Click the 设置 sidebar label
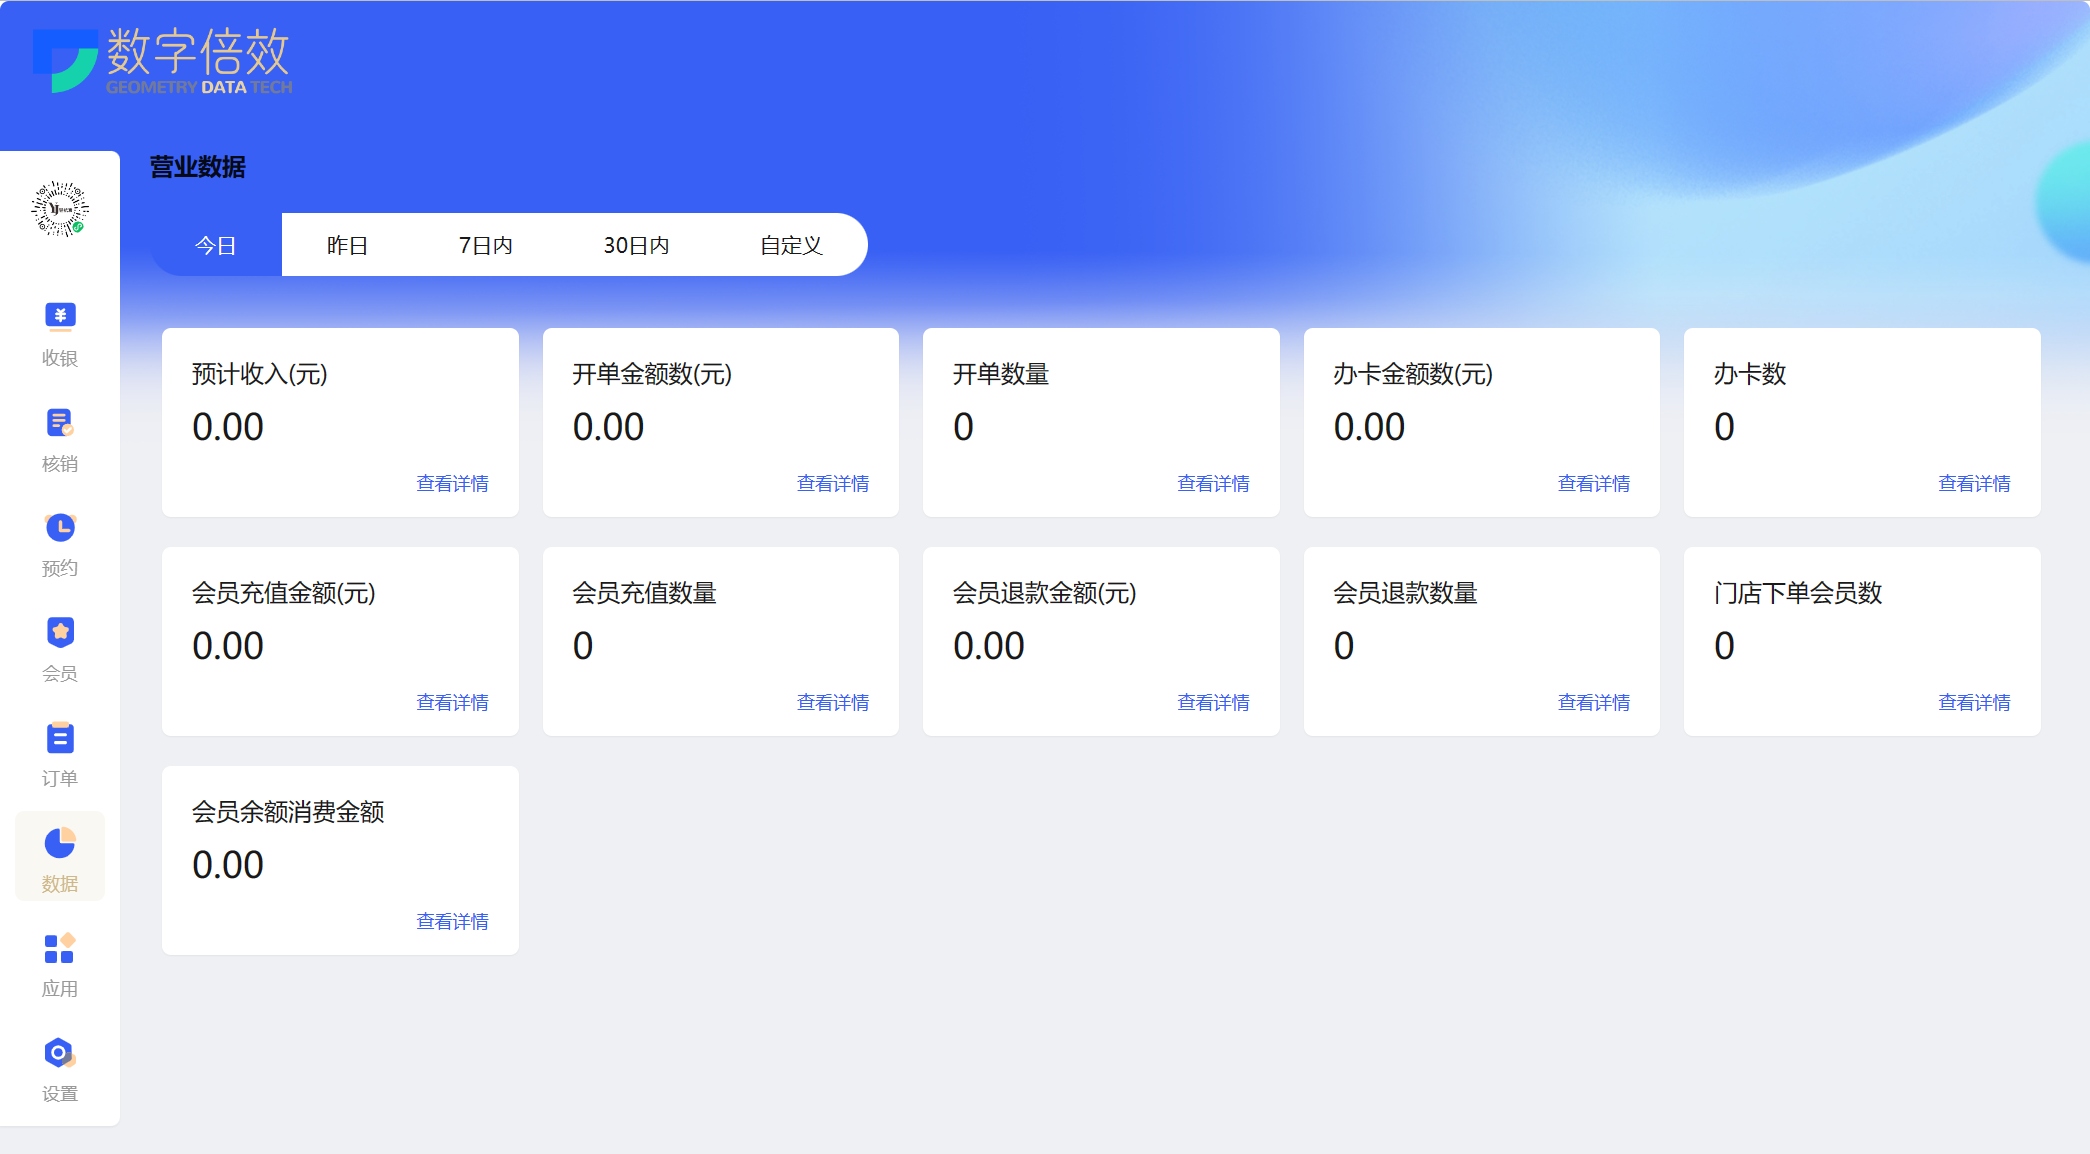The image size is (2090, 1154). 60,1094
